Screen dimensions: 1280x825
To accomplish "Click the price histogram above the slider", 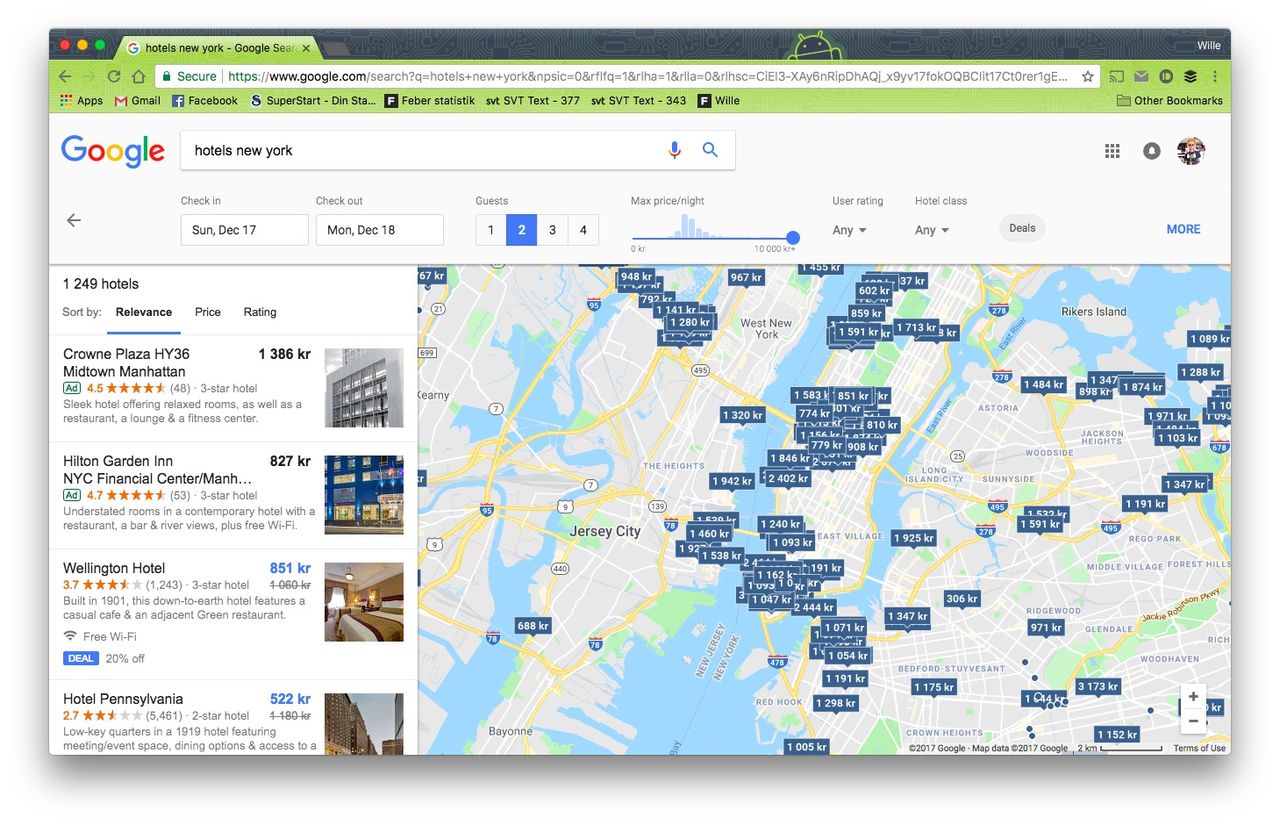I will 700,226.
